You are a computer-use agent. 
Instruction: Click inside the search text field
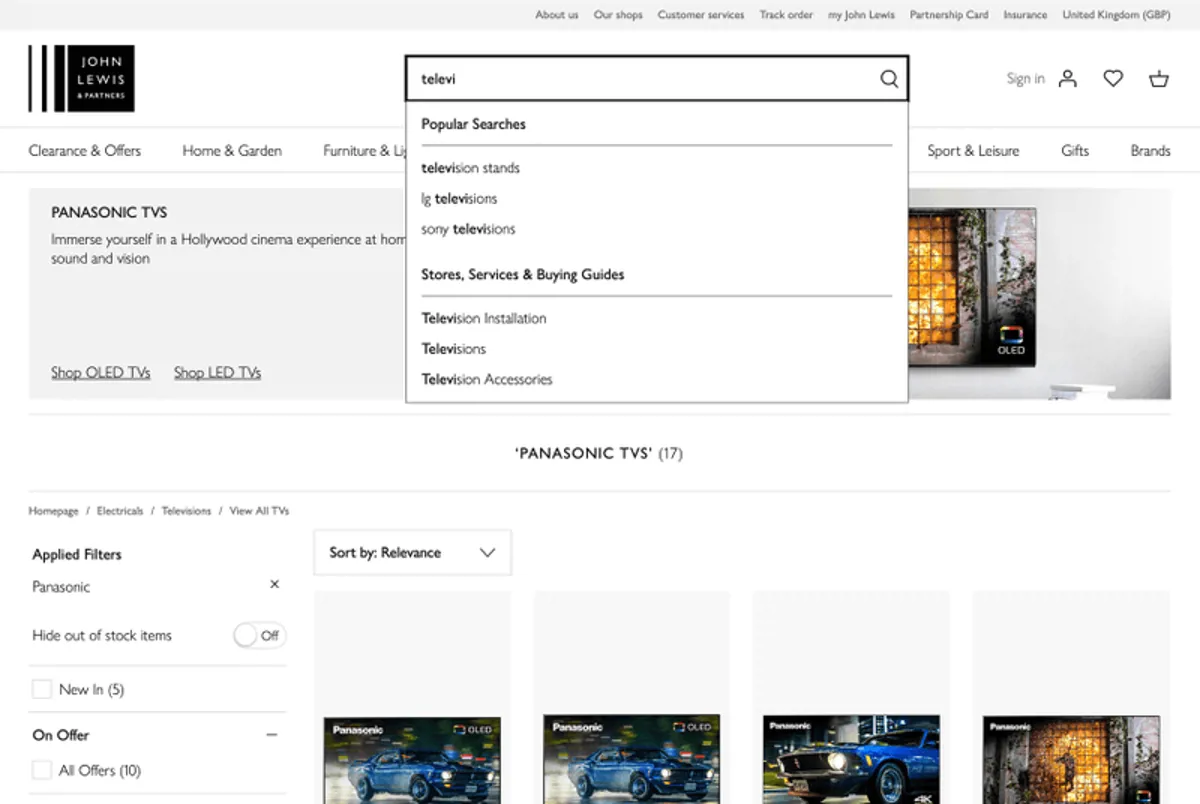click(640, 79)
